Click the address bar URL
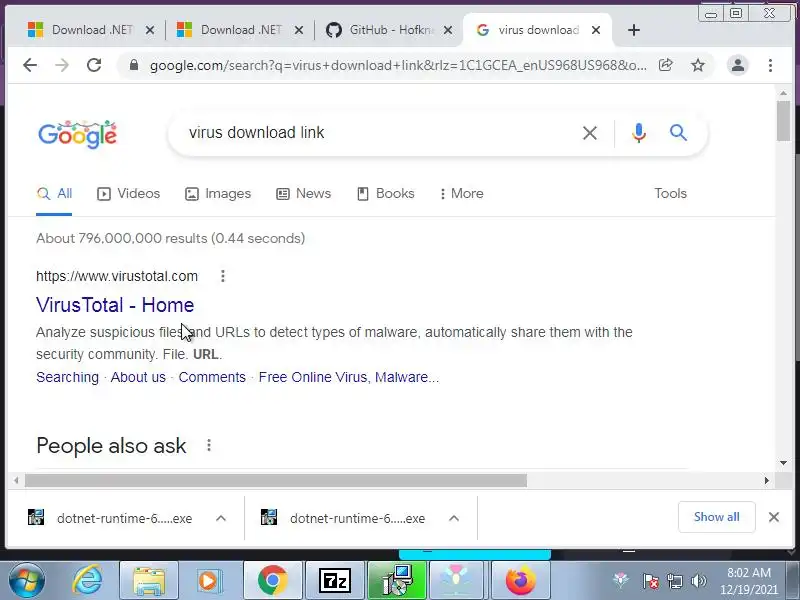 pos(398,65)
